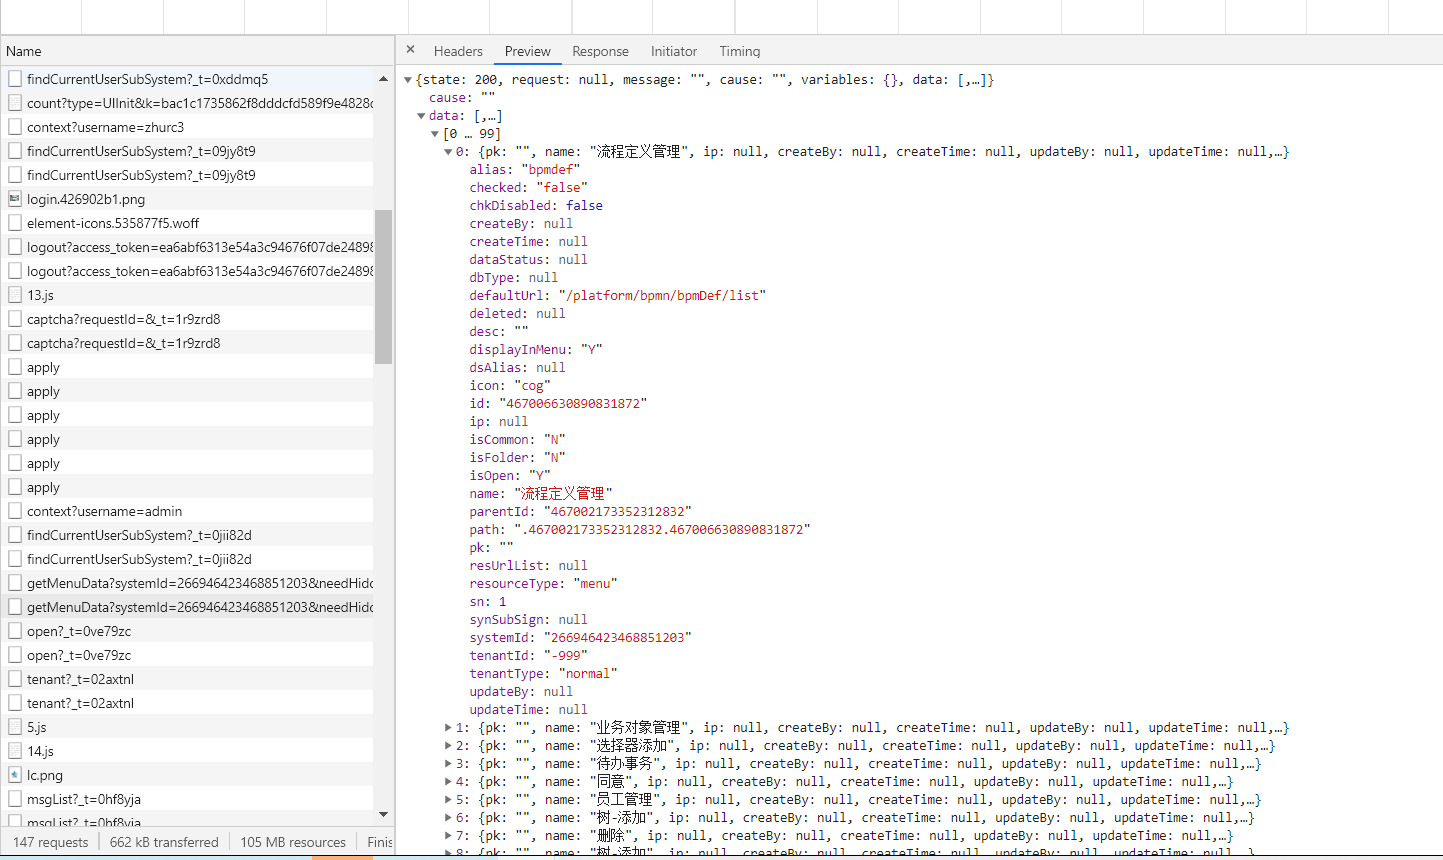
Task: Open the Timing tab
Action: 739,51
